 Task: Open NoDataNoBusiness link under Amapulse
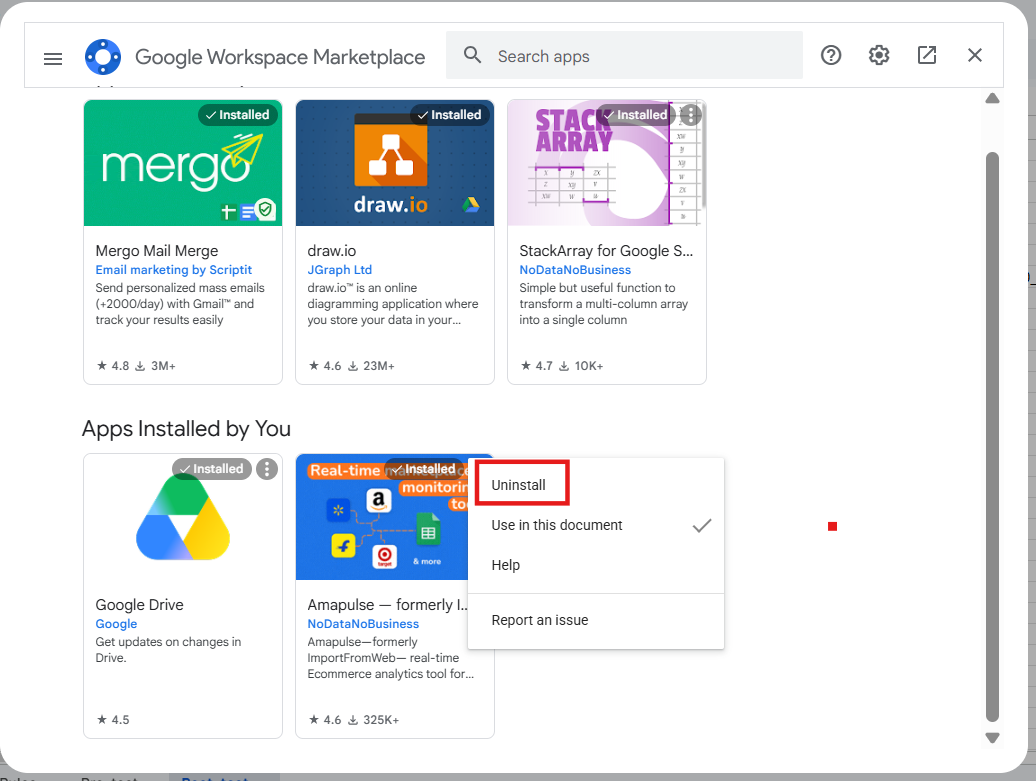click(363, 624)
